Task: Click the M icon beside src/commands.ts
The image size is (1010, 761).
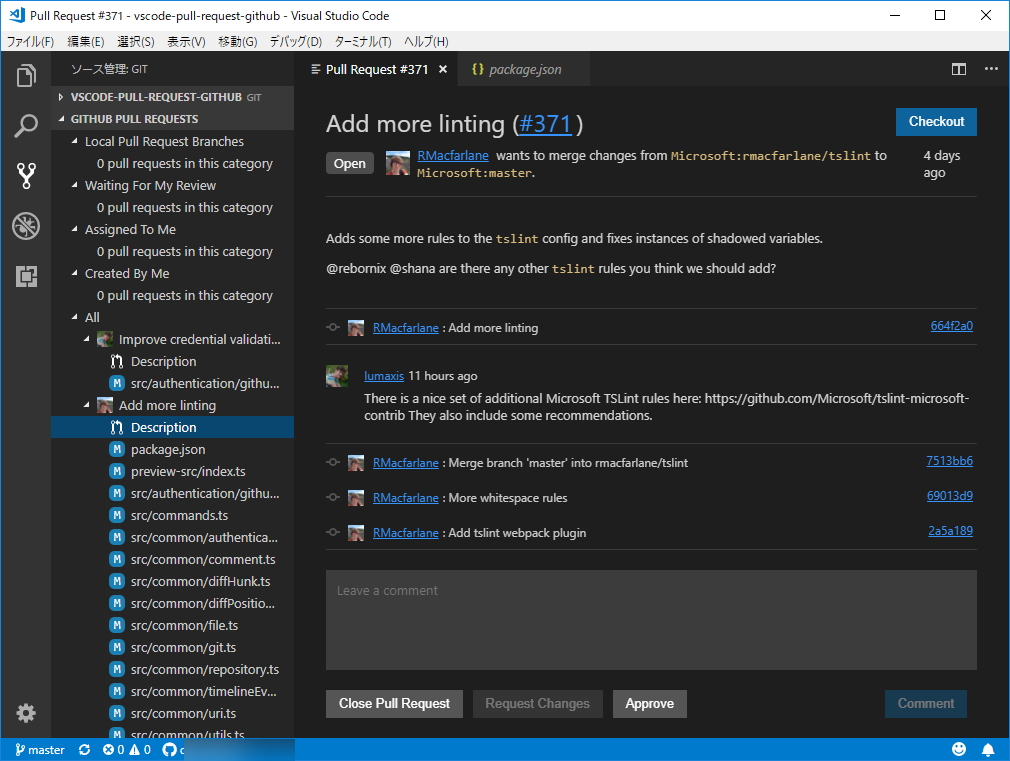Action: pyautogui.click(x=117, y=515)
